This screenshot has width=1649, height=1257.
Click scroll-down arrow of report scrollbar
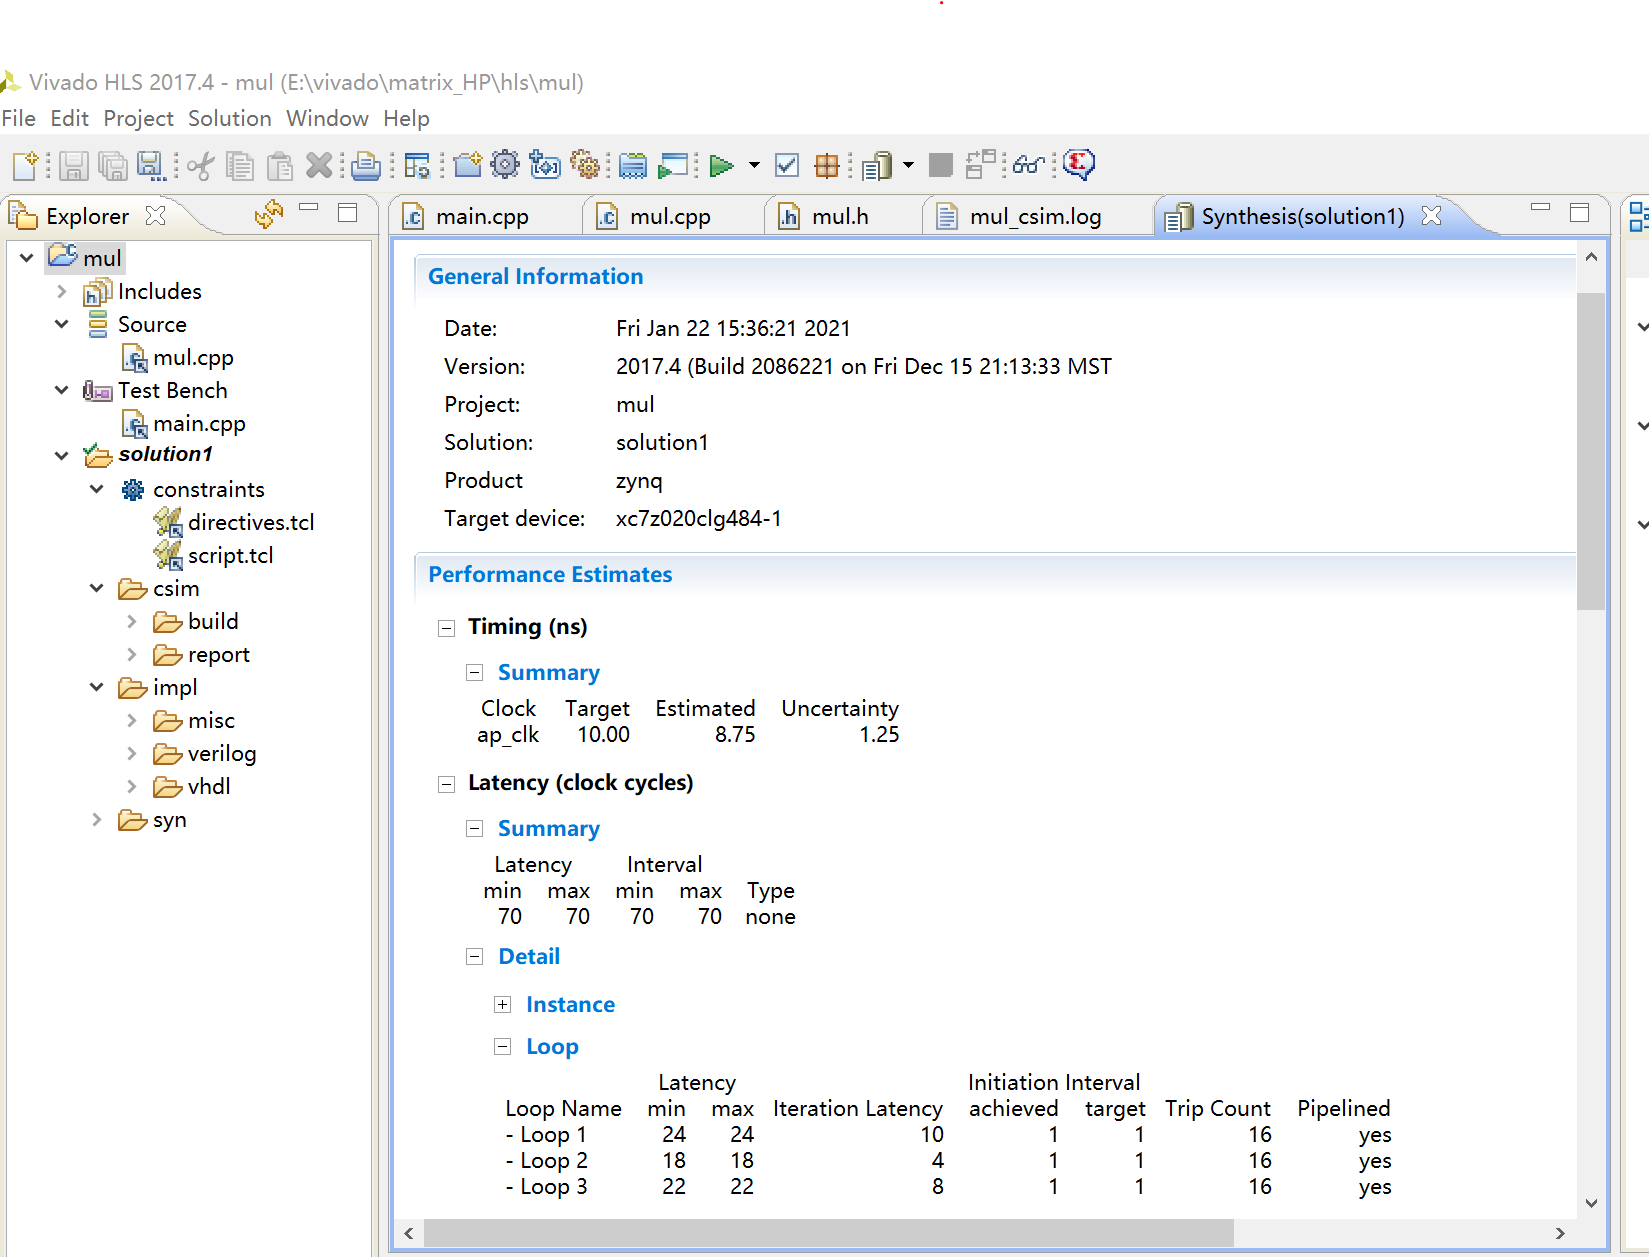click(x=1591, y=1203)
